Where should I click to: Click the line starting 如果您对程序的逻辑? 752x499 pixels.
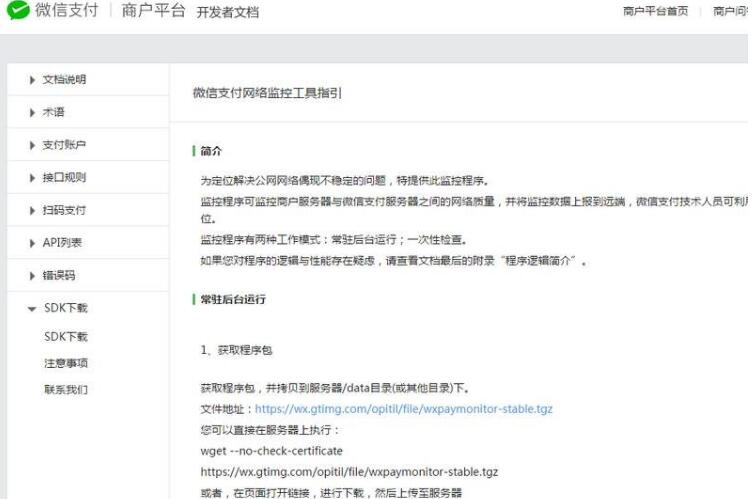pyautogui.click(x=393, y=261)
